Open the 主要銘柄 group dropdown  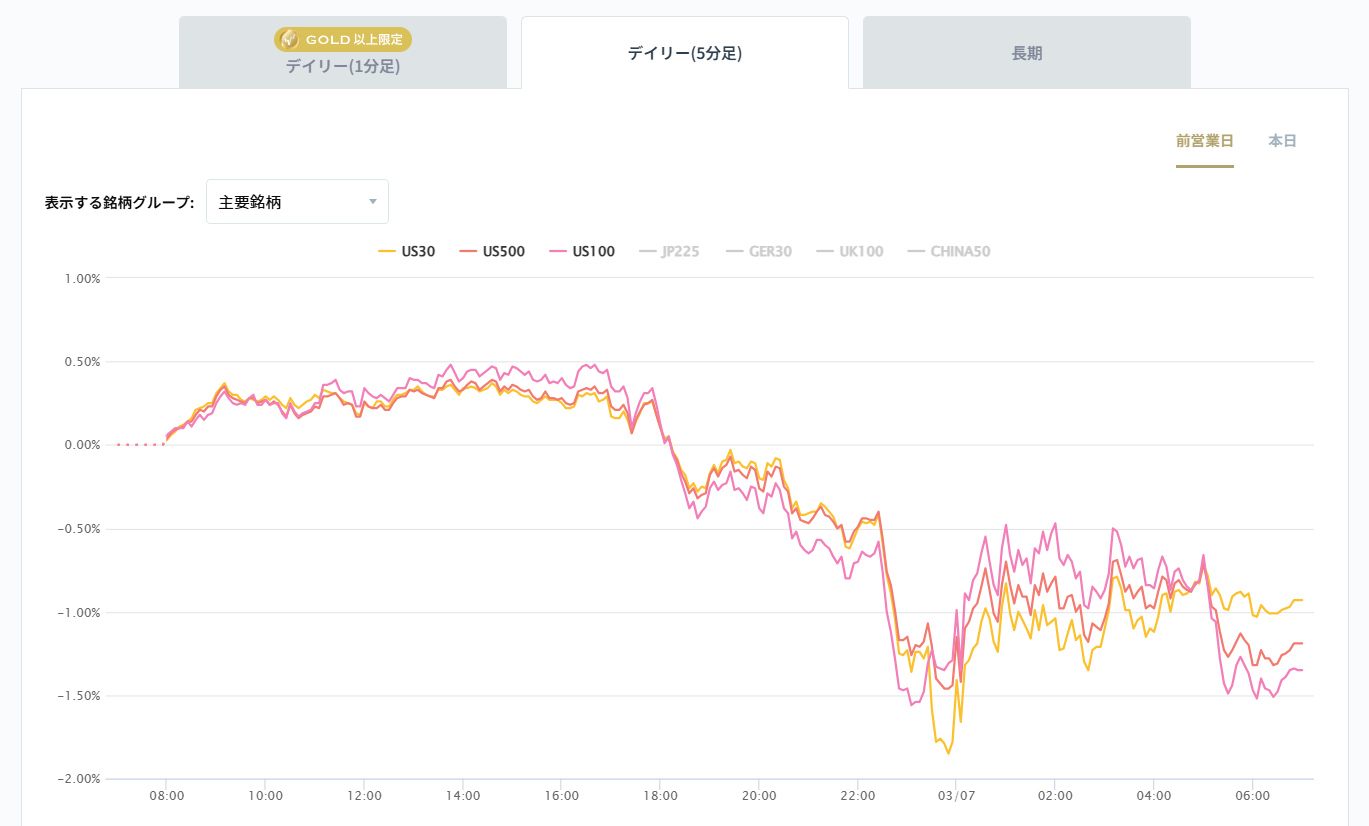point(297,202)
